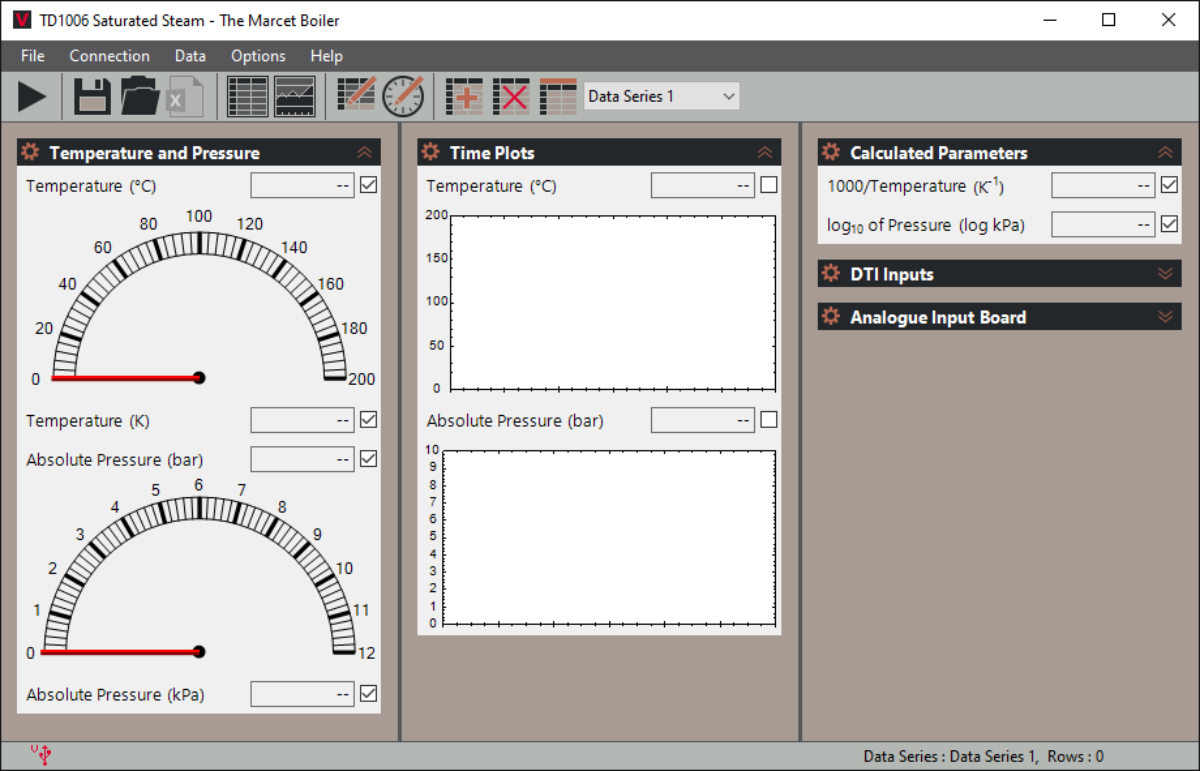The height and width of the screenshot is (771, 1200).
Task: Open the Options menu
Action: coord(258,56)
